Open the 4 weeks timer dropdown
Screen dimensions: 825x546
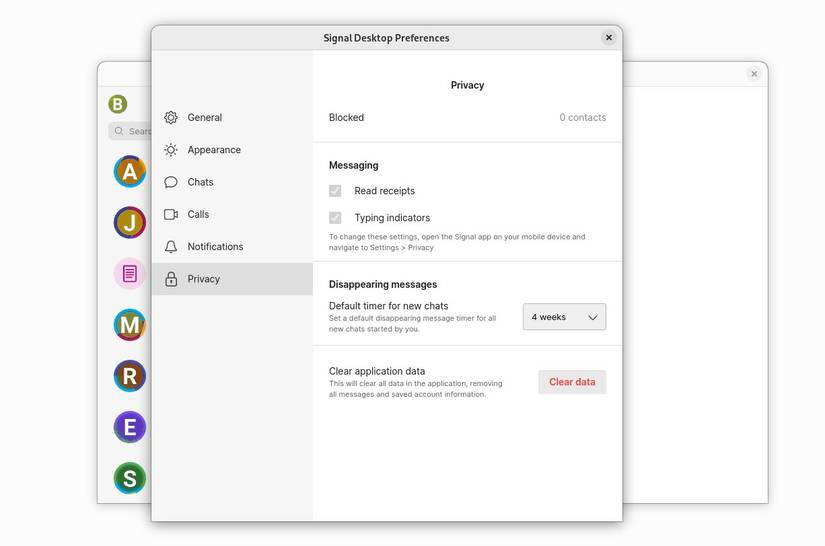[564, 317]
